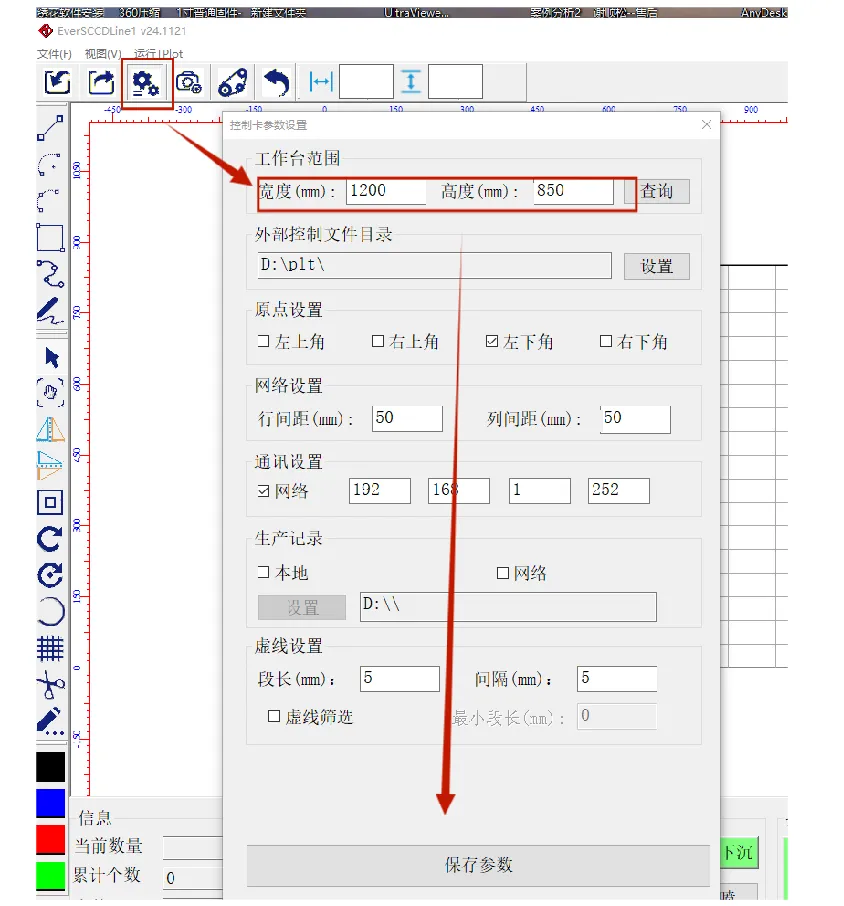Select the hand pan tool
The image size is (844, 906).
pyautogui.click(x=50, y=393)
